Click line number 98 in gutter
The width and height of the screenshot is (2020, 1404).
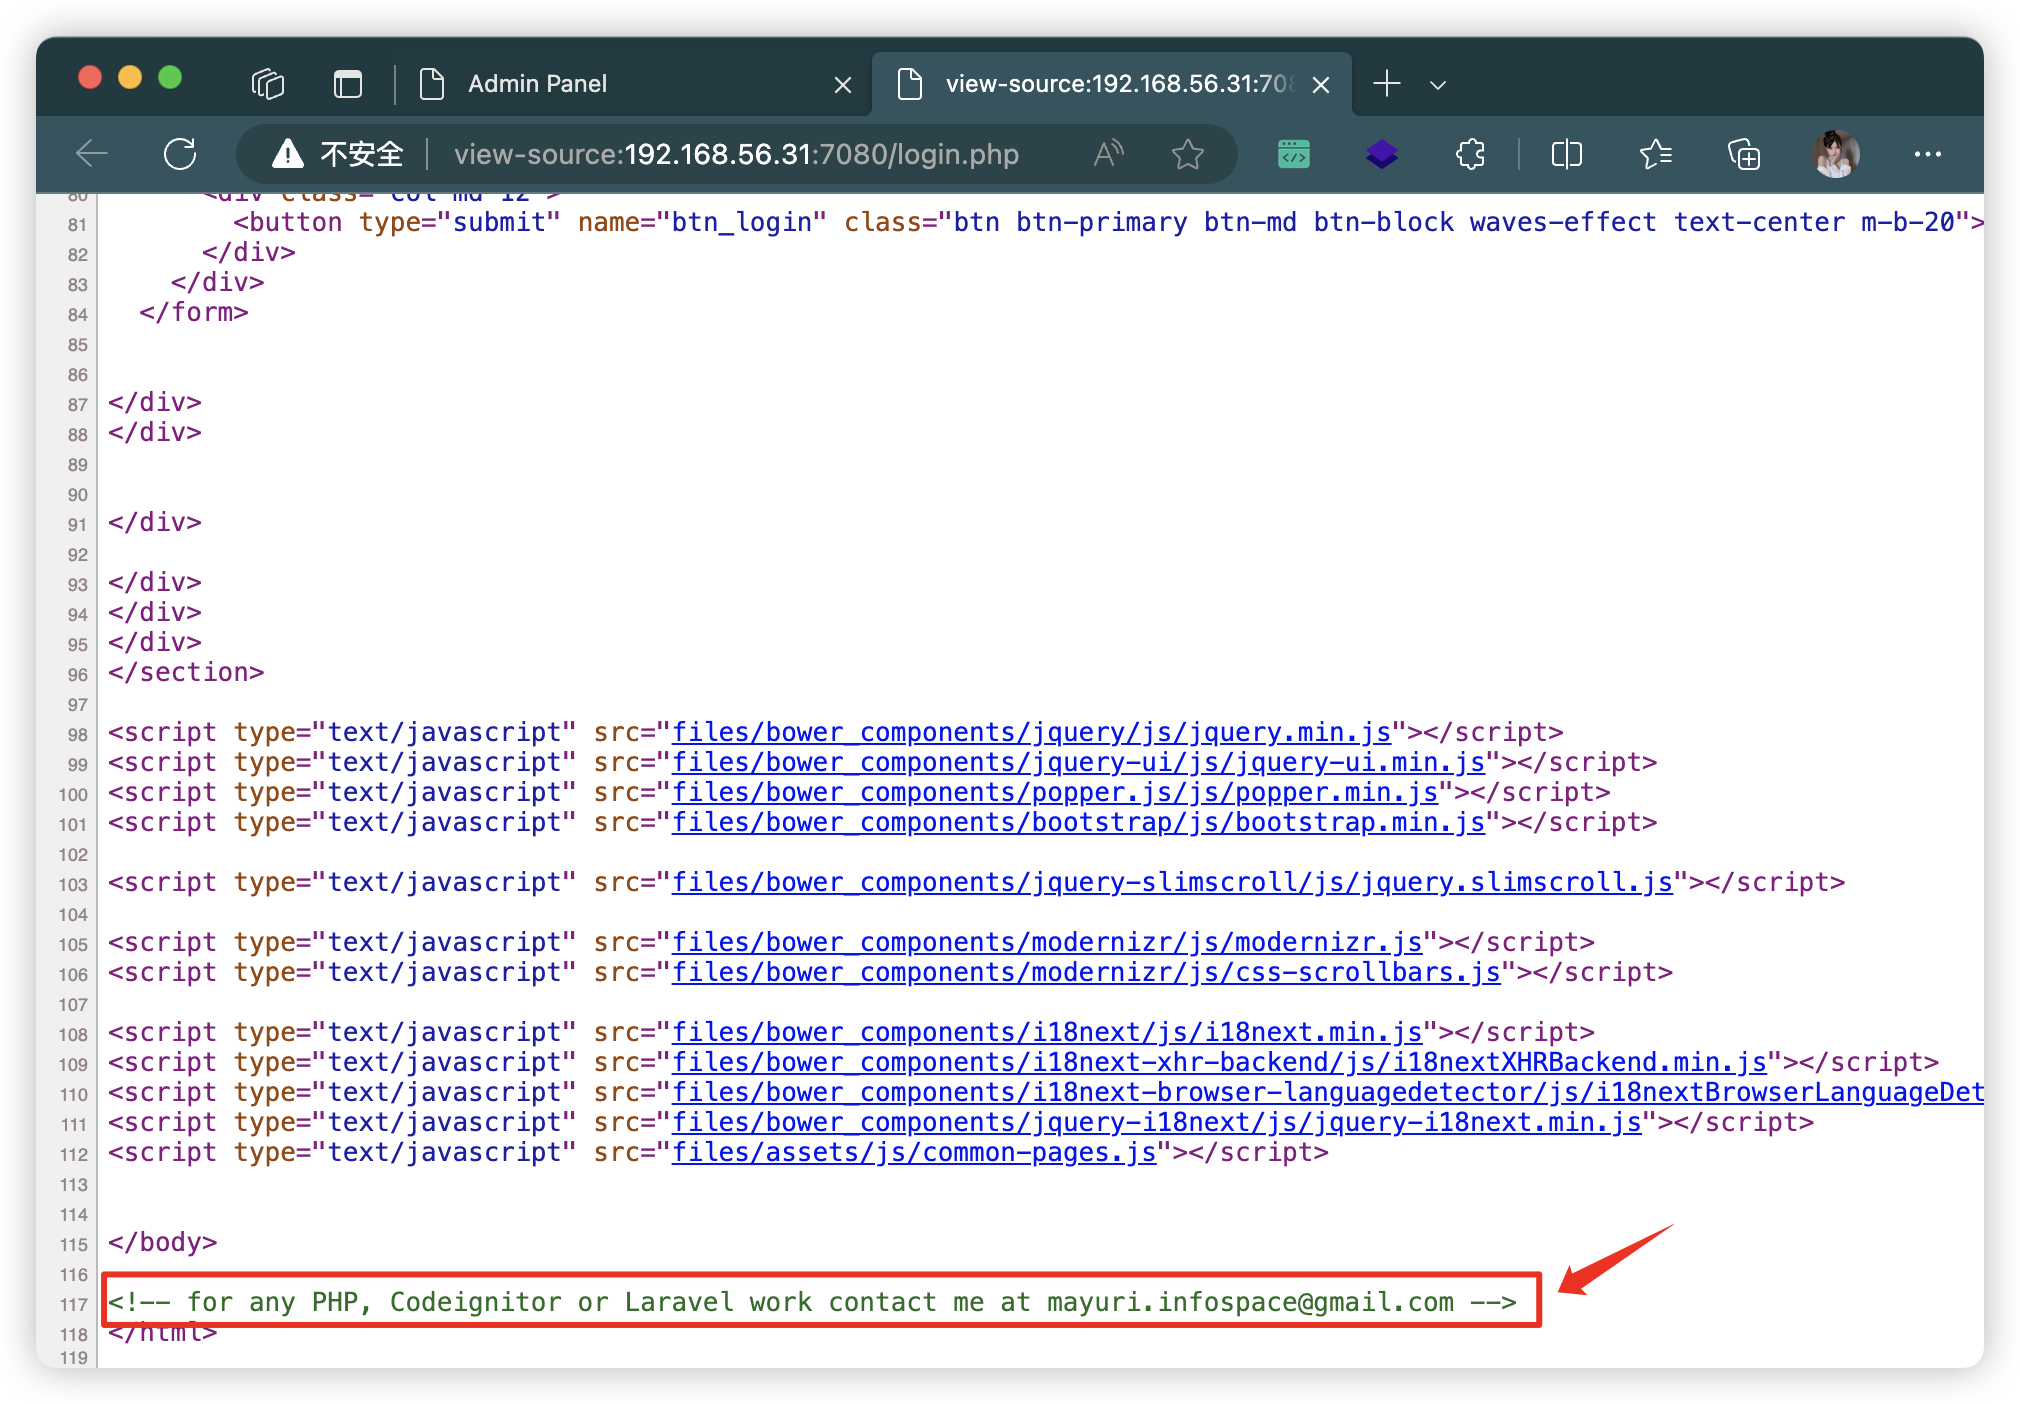78,734
